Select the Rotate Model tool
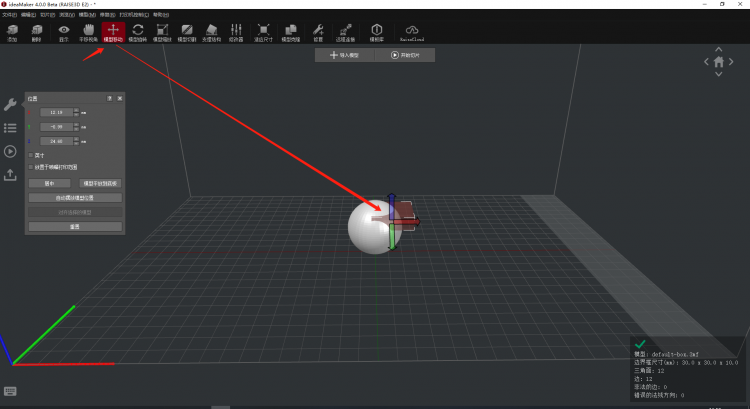750x409 pixels. (137, 32)
